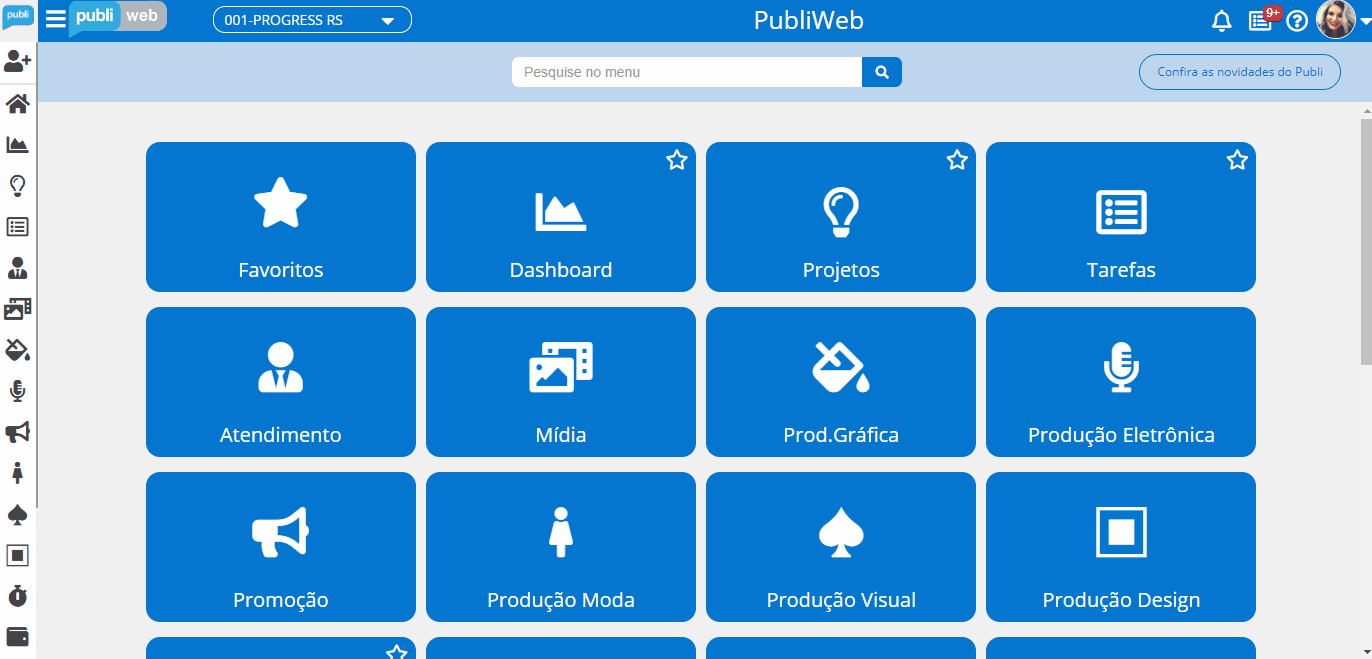The width and height of the screenshot is (1372, 659).
Task: Open the Produção Moda tile
Action: (561, 547)
